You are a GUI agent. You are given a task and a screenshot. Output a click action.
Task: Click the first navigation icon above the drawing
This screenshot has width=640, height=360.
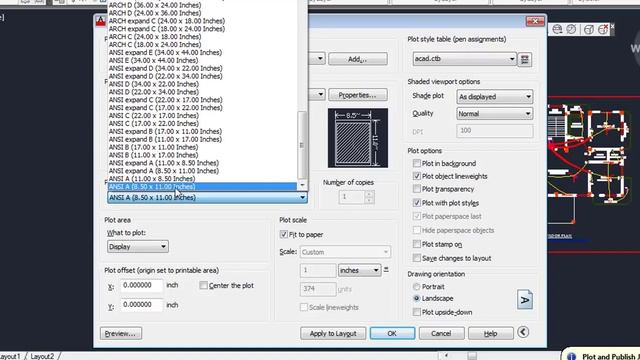click(557, 29)
